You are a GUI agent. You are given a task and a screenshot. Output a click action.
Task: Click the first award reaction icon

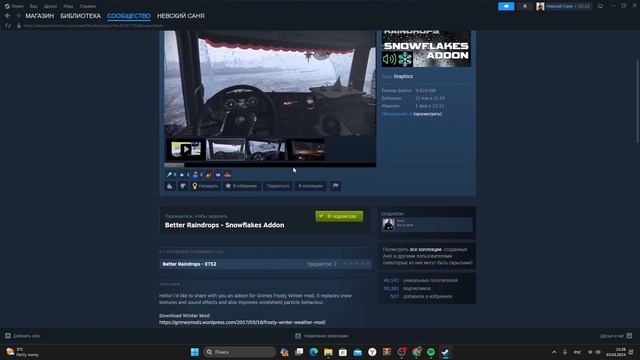169,175
